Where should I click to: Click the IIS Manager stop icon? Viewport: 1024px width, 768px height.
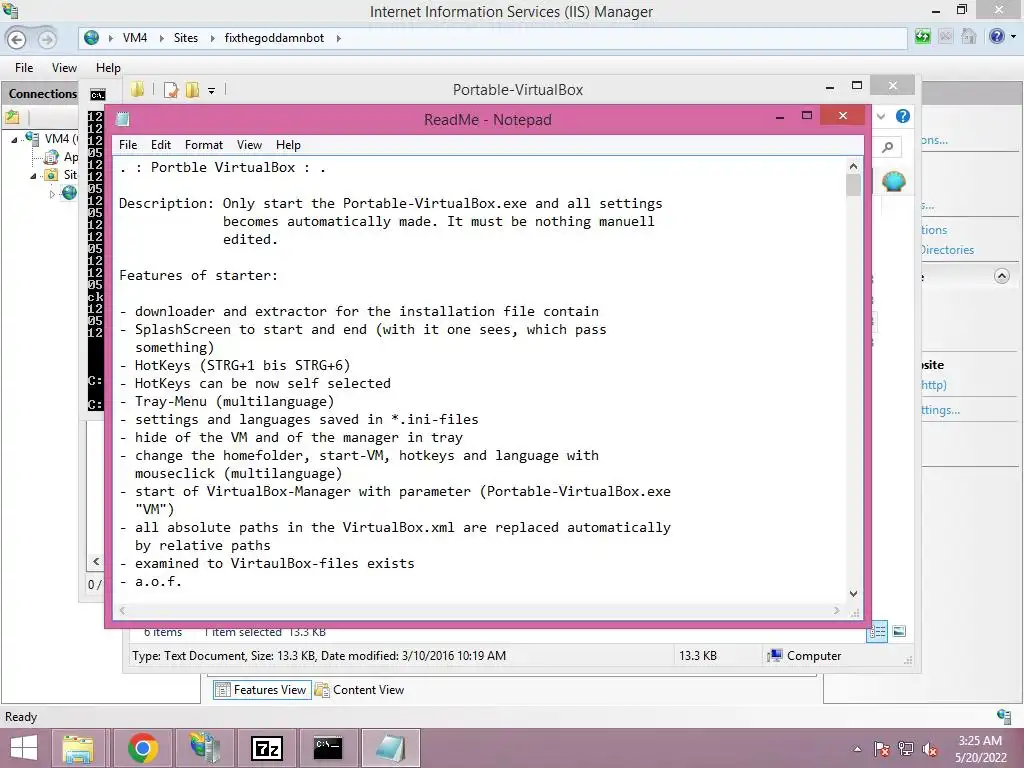945,37
